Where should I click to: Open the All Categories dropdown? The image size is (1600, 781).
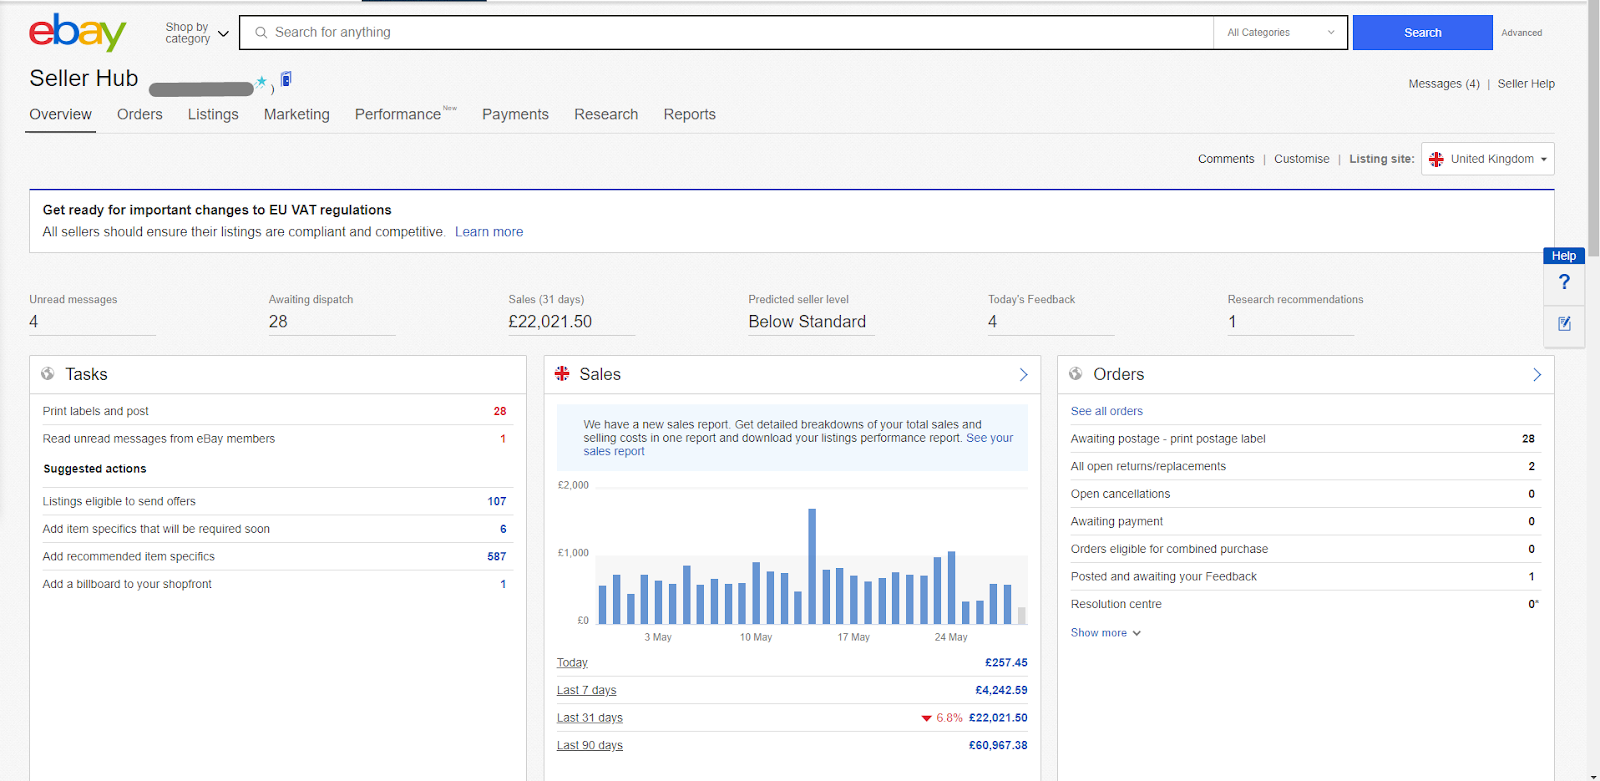(x=1280, y=32)
